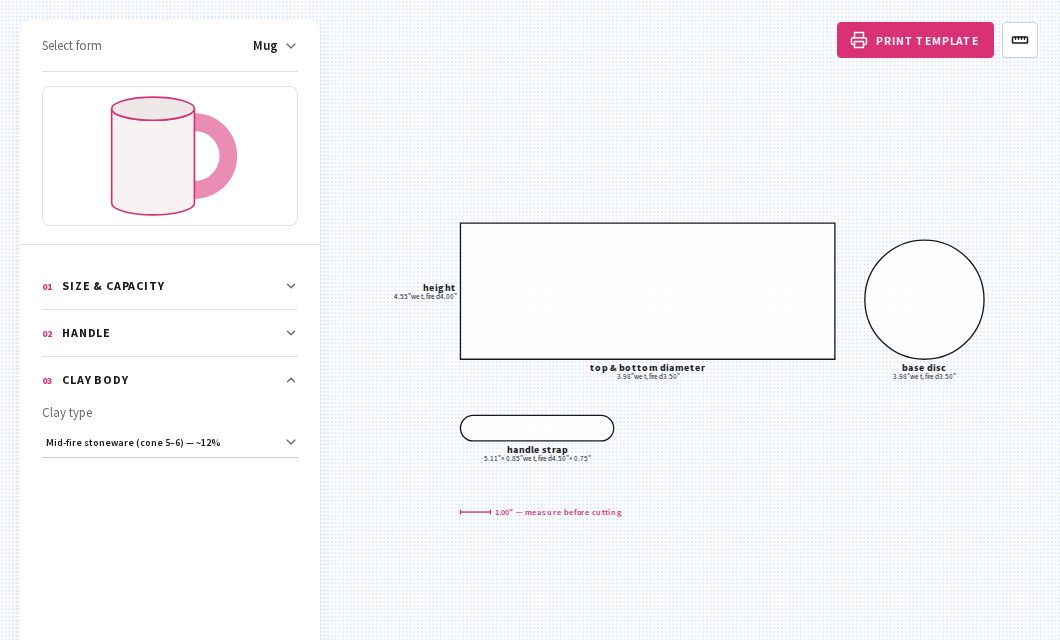
Task: Click the "Clay type" field label
Action: pyautogui.click(x=67, y=412)
